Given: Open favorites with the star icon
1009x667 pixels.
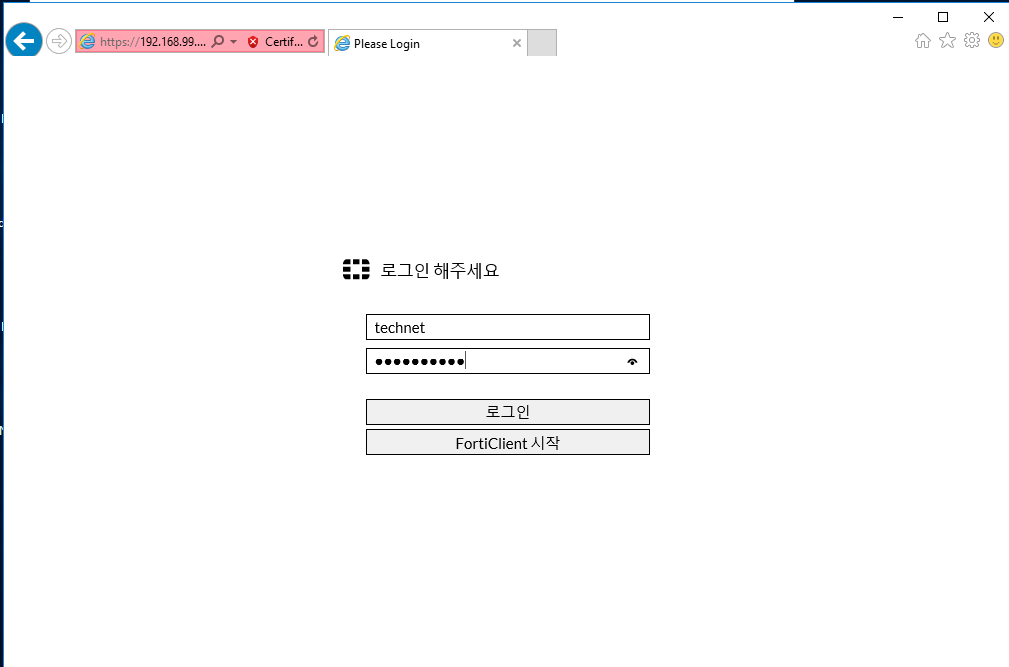Looking at the screenshot, I should pyautogui.click(x=947, y=41).
